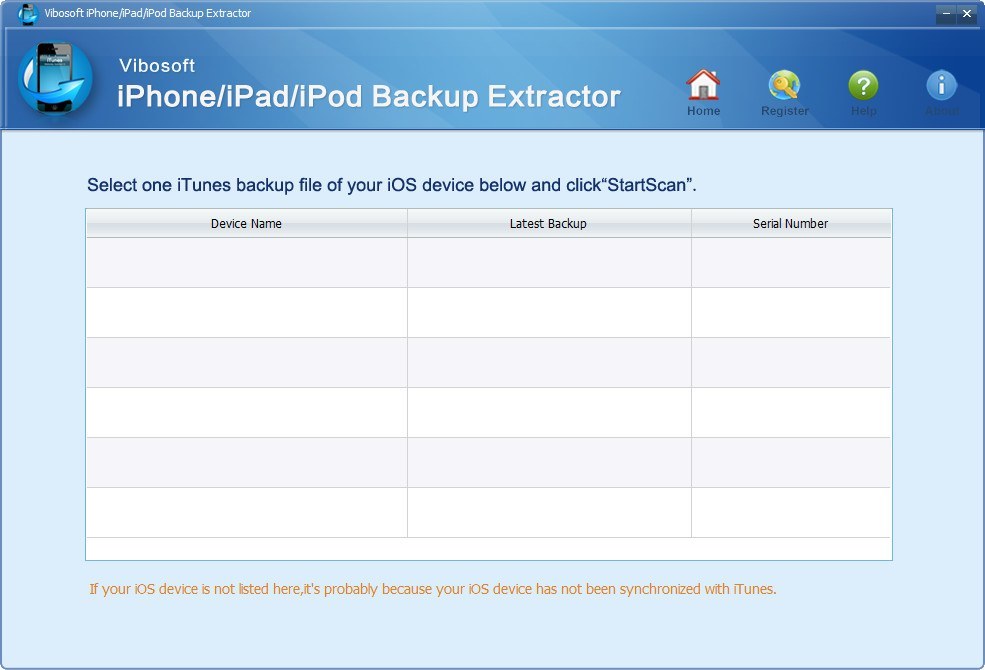Screen dimensions: 985x670
Task: Click the Vibosoft app logo in header
Action: click(x=55, y=79)
